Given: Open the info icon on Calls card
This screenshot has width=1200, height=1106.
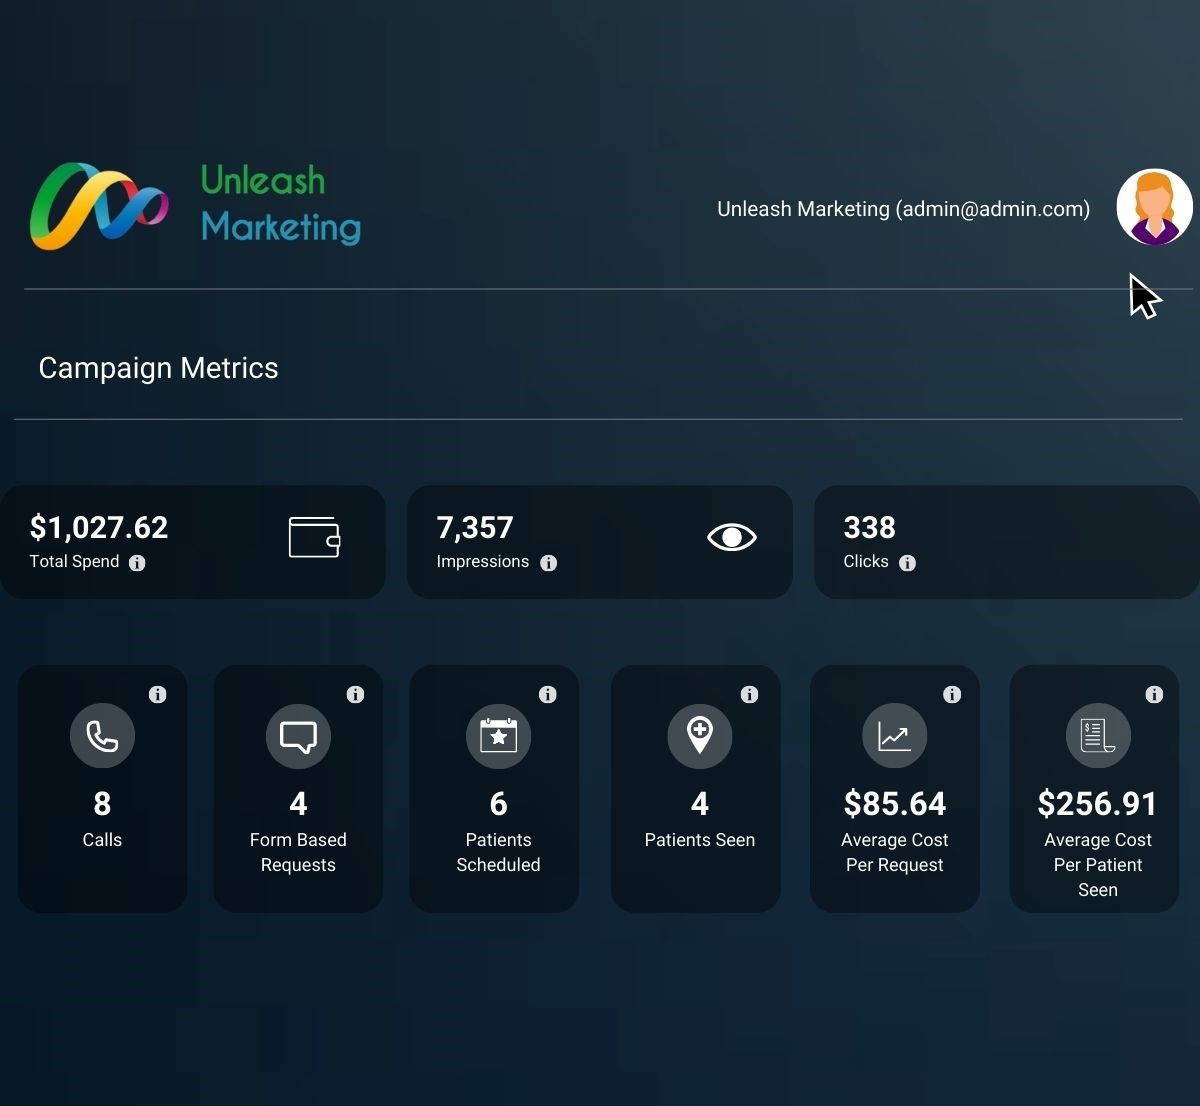Looking at the screenshot, I should pyautogui.click(x=157, y=694).
